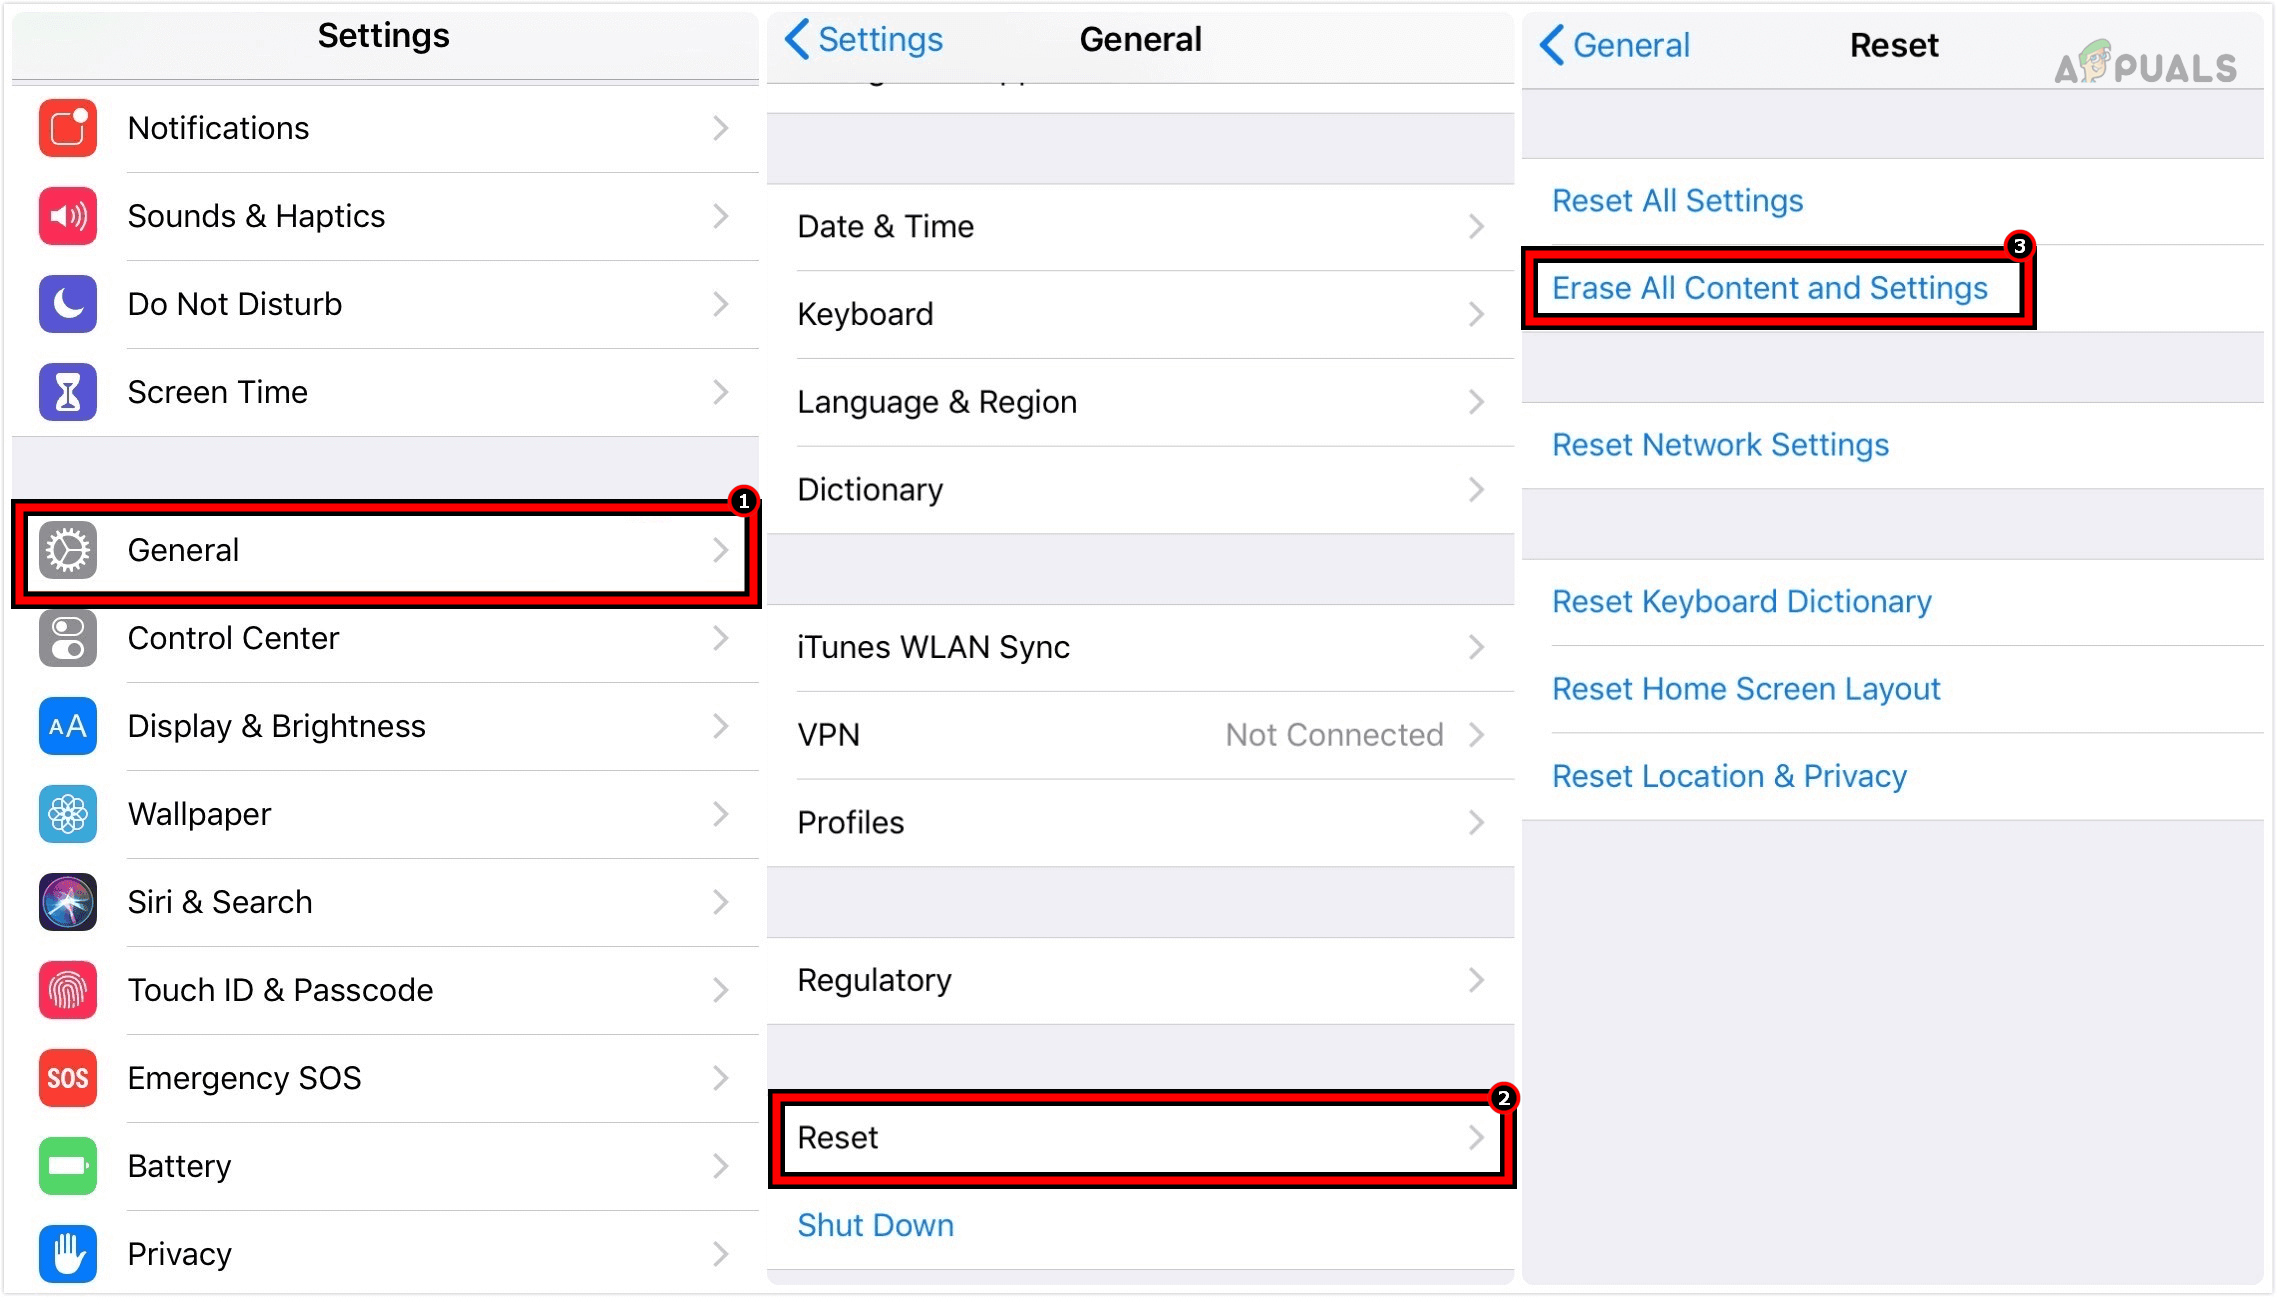This screenshot has height=1297, width=2277.
Task: Select the Wallpaper flower icon
Action: pos(66,814)
